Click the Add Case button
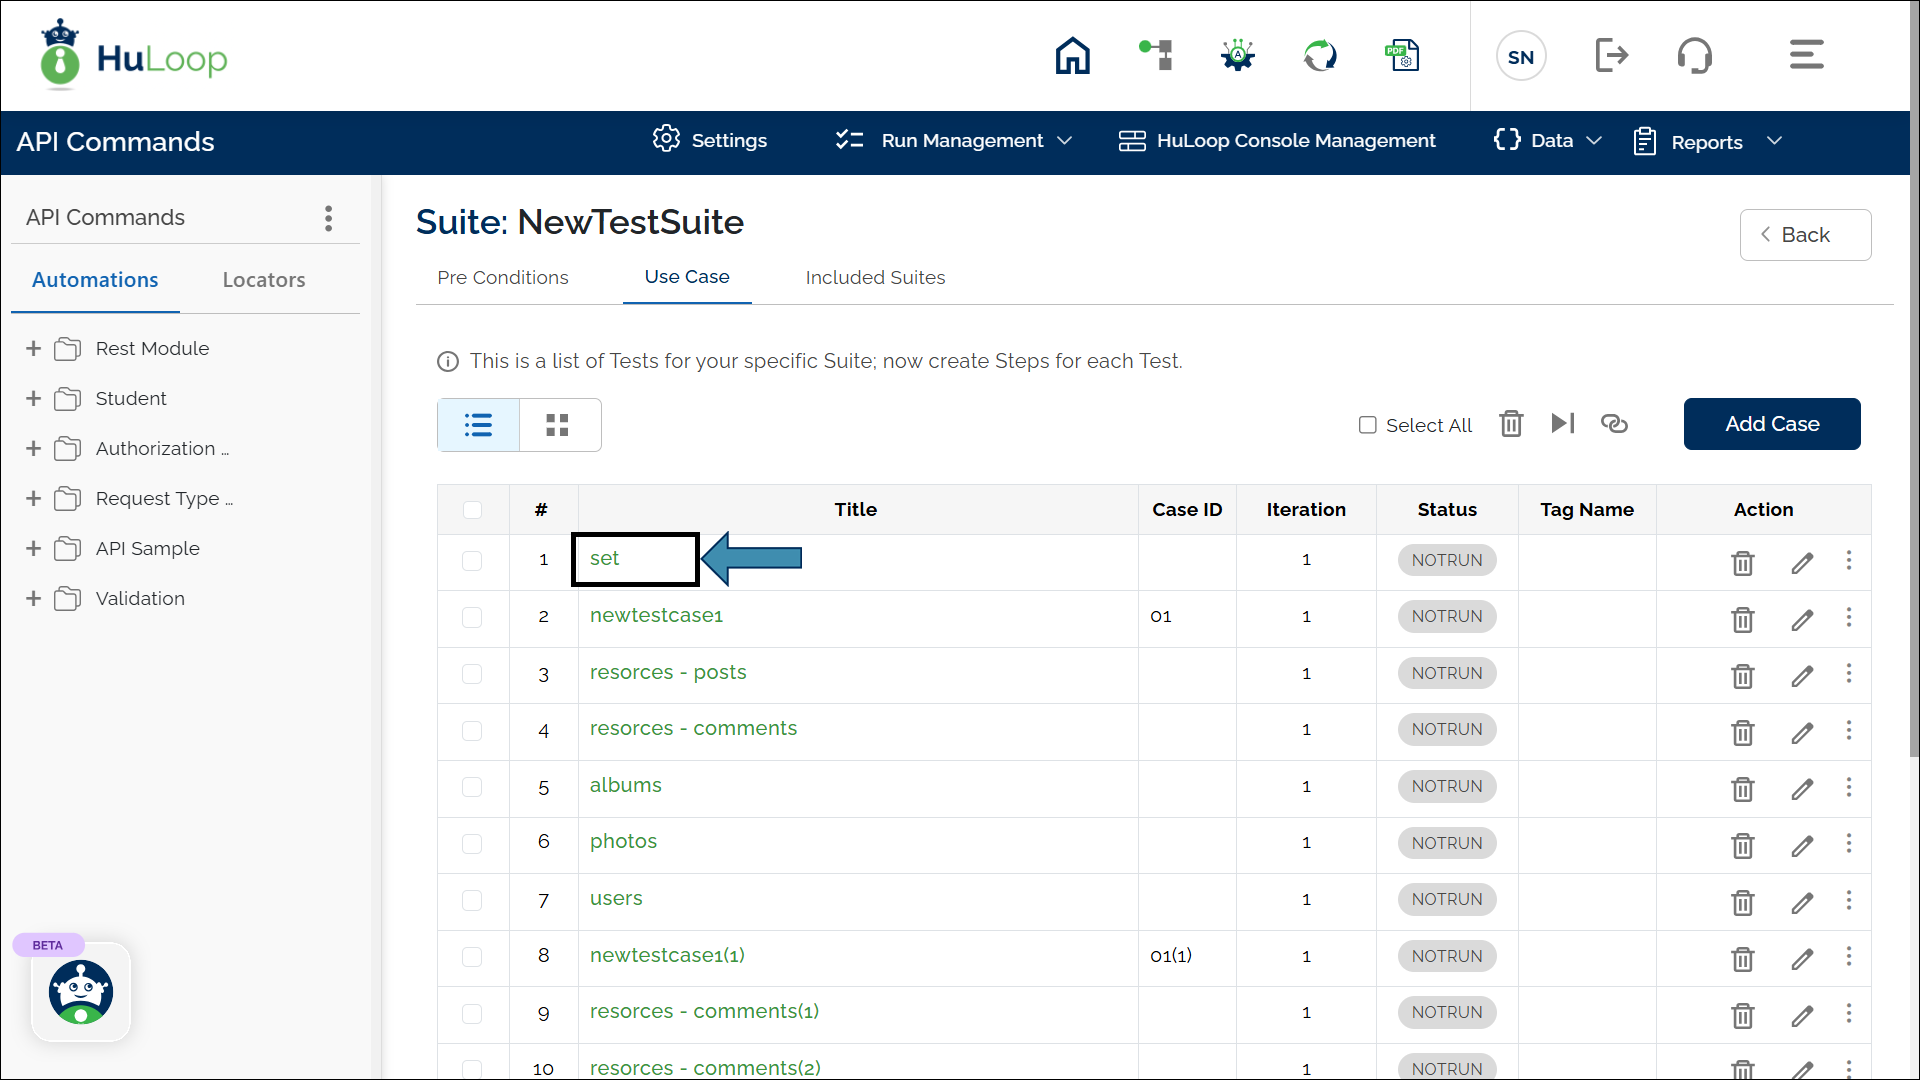Viewport: 1920px width, 1080px height. pyautogui.click(x=1771, y=424)
